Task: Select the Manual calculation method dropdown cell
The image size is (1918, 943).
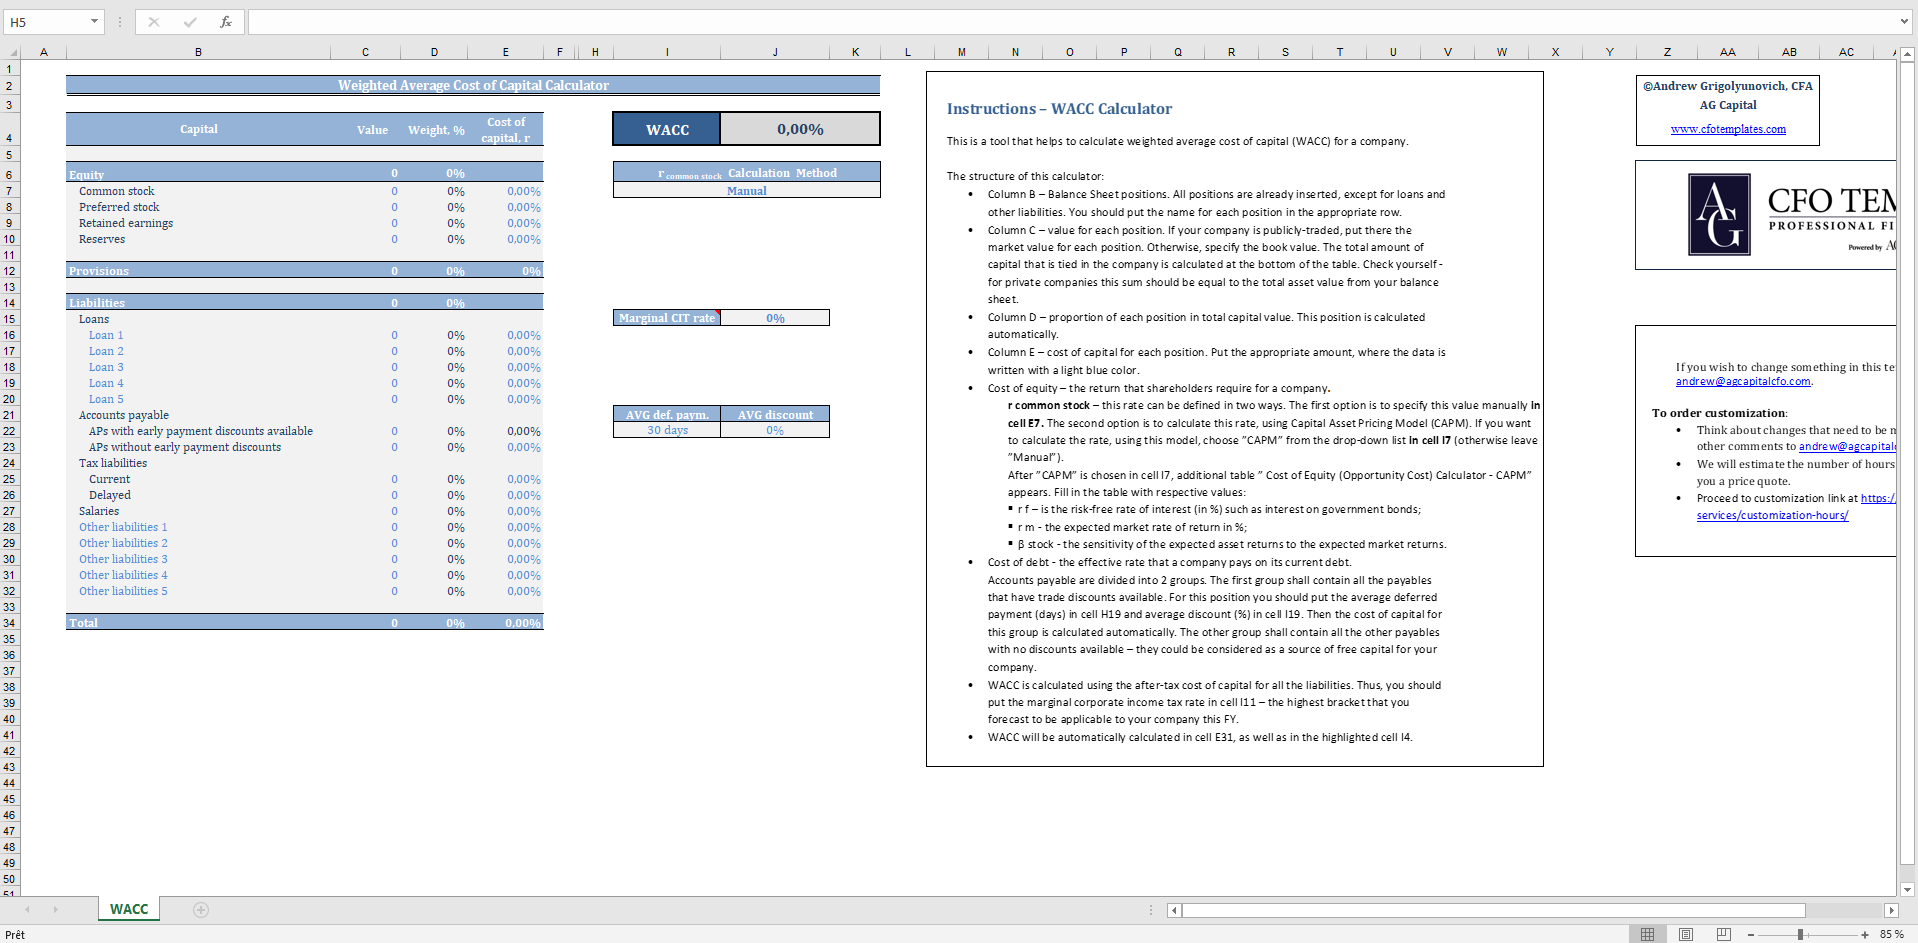Action: point(746,191)
